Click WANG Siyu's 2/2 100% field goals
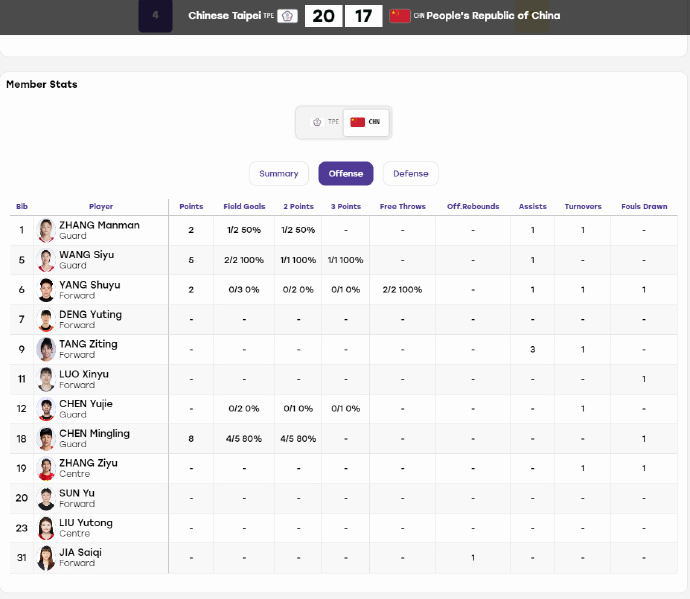The width and height of the screenshot is (690, 599). pos(244,260)
